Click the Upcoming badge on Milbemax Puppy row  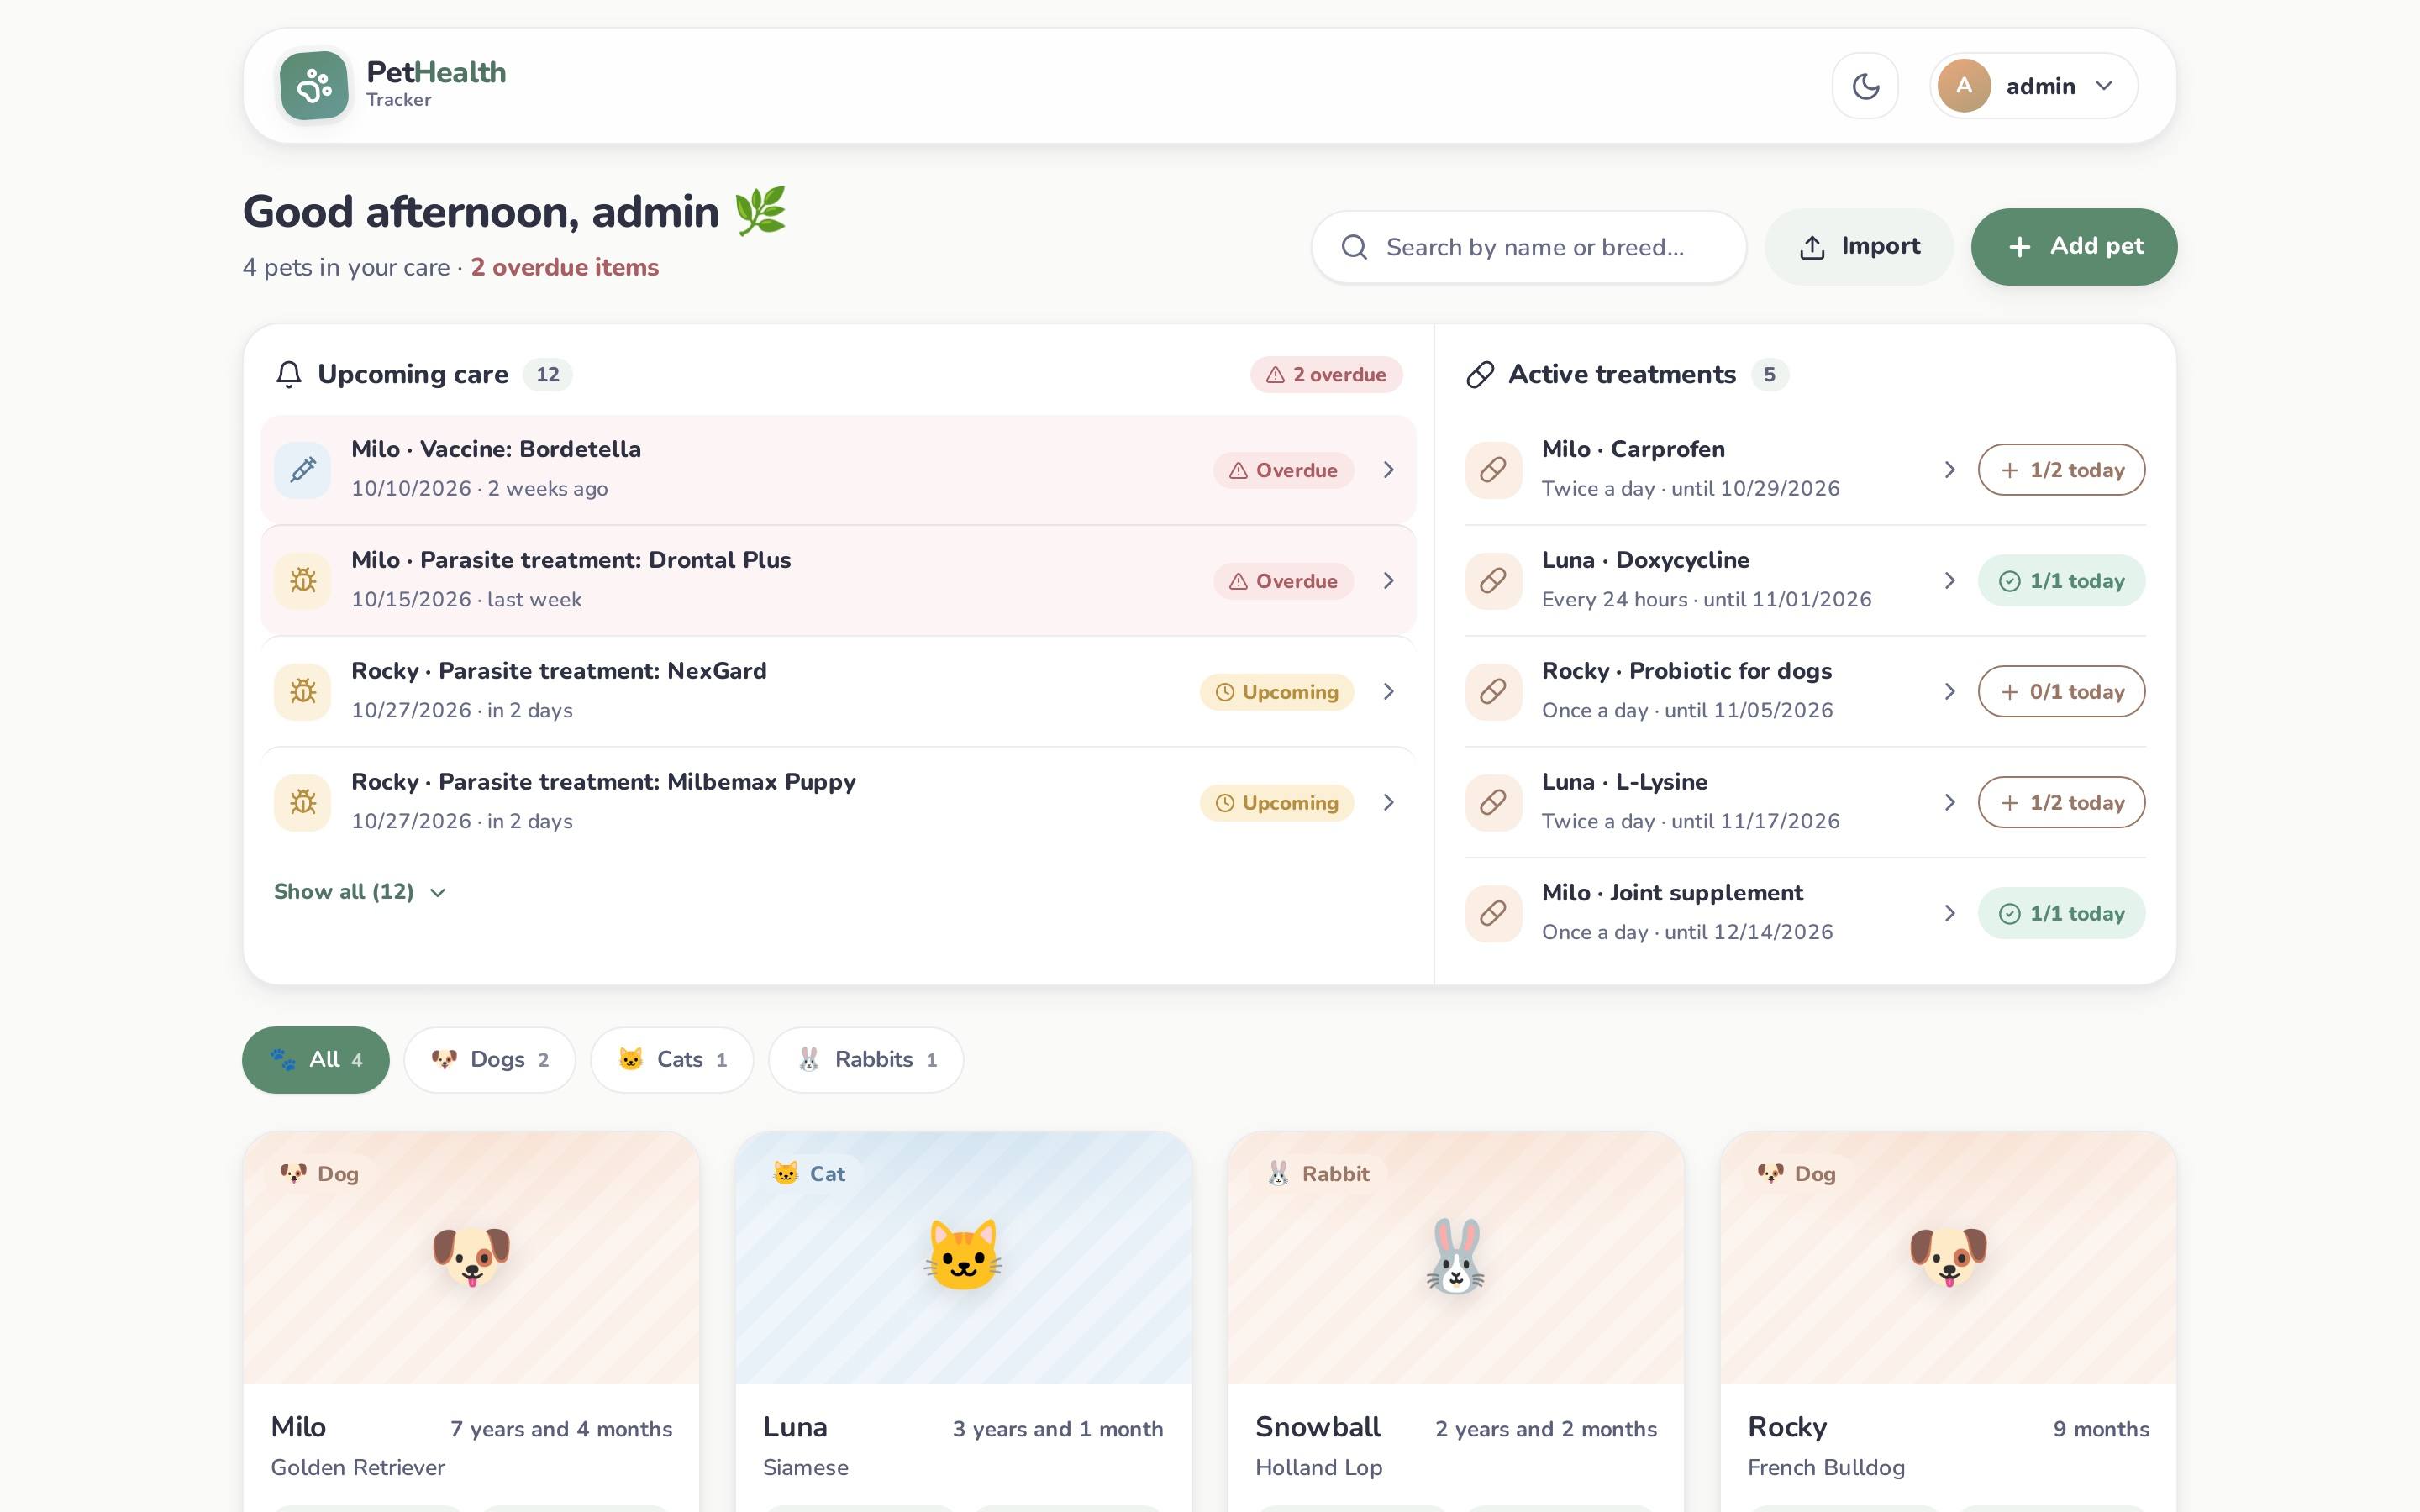[1277, 803]
